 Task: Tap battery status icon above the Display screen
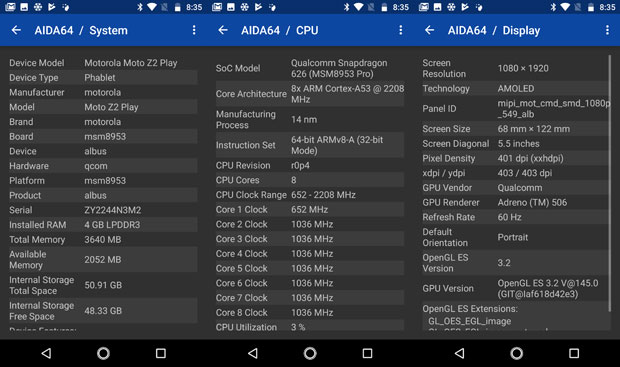point(591,7)
